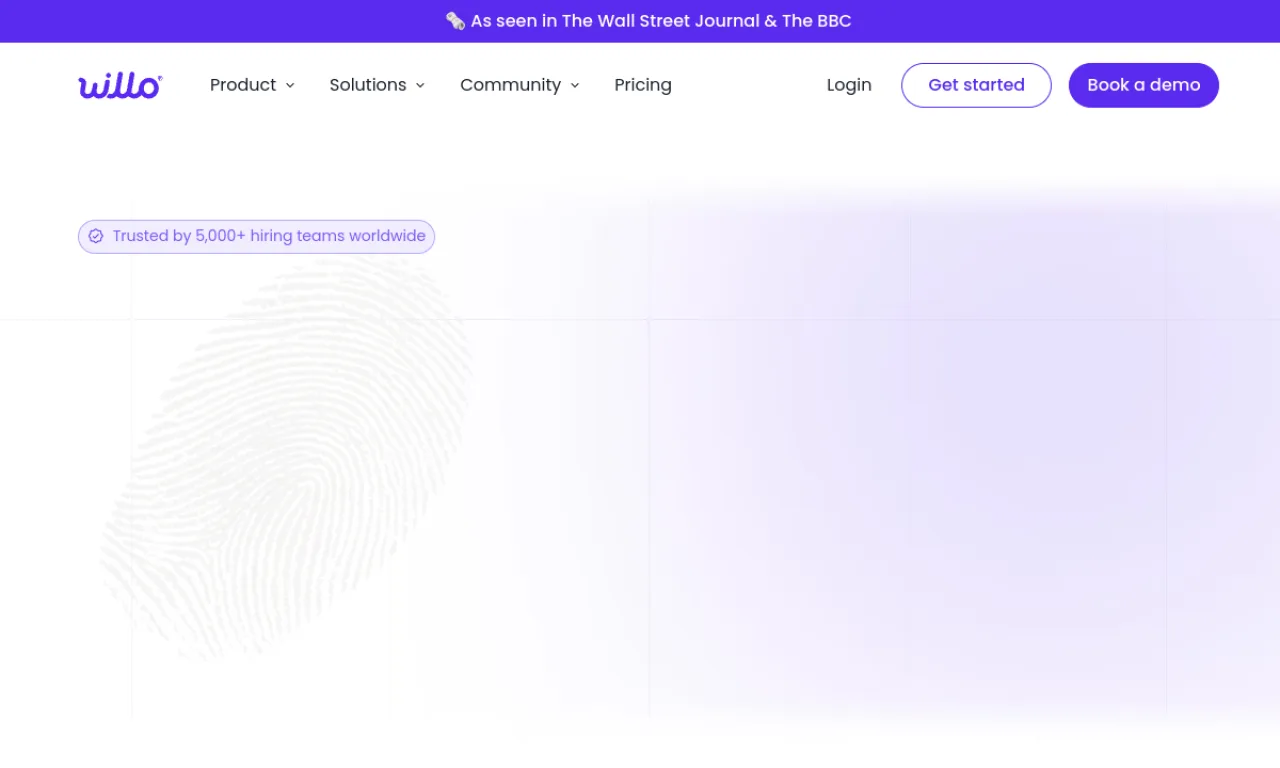The image size is (1280, 768).
Task: Click the Book a demo button
Action: (1144, 85)
